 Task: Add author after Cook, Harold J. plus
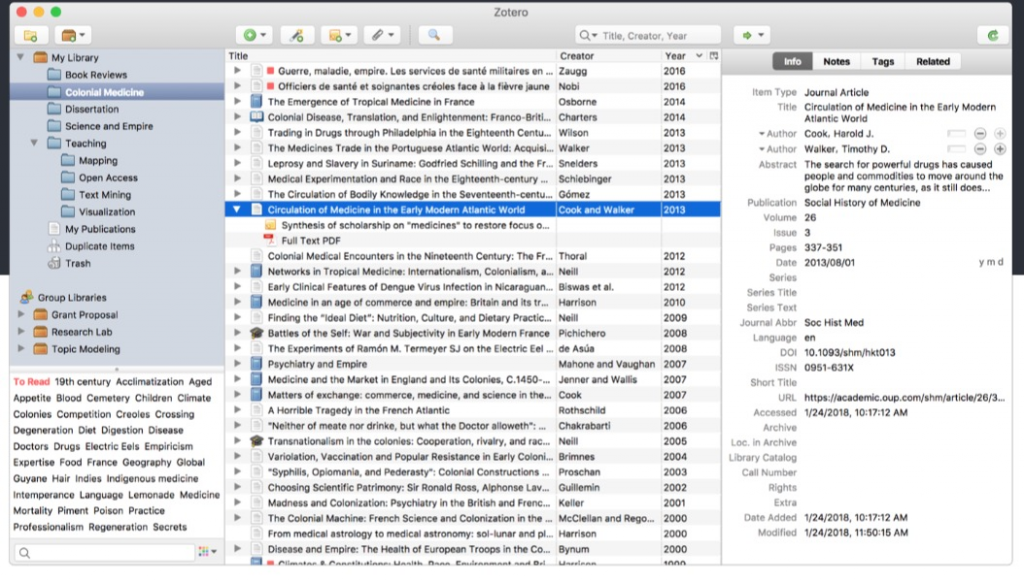click(999, 134)
